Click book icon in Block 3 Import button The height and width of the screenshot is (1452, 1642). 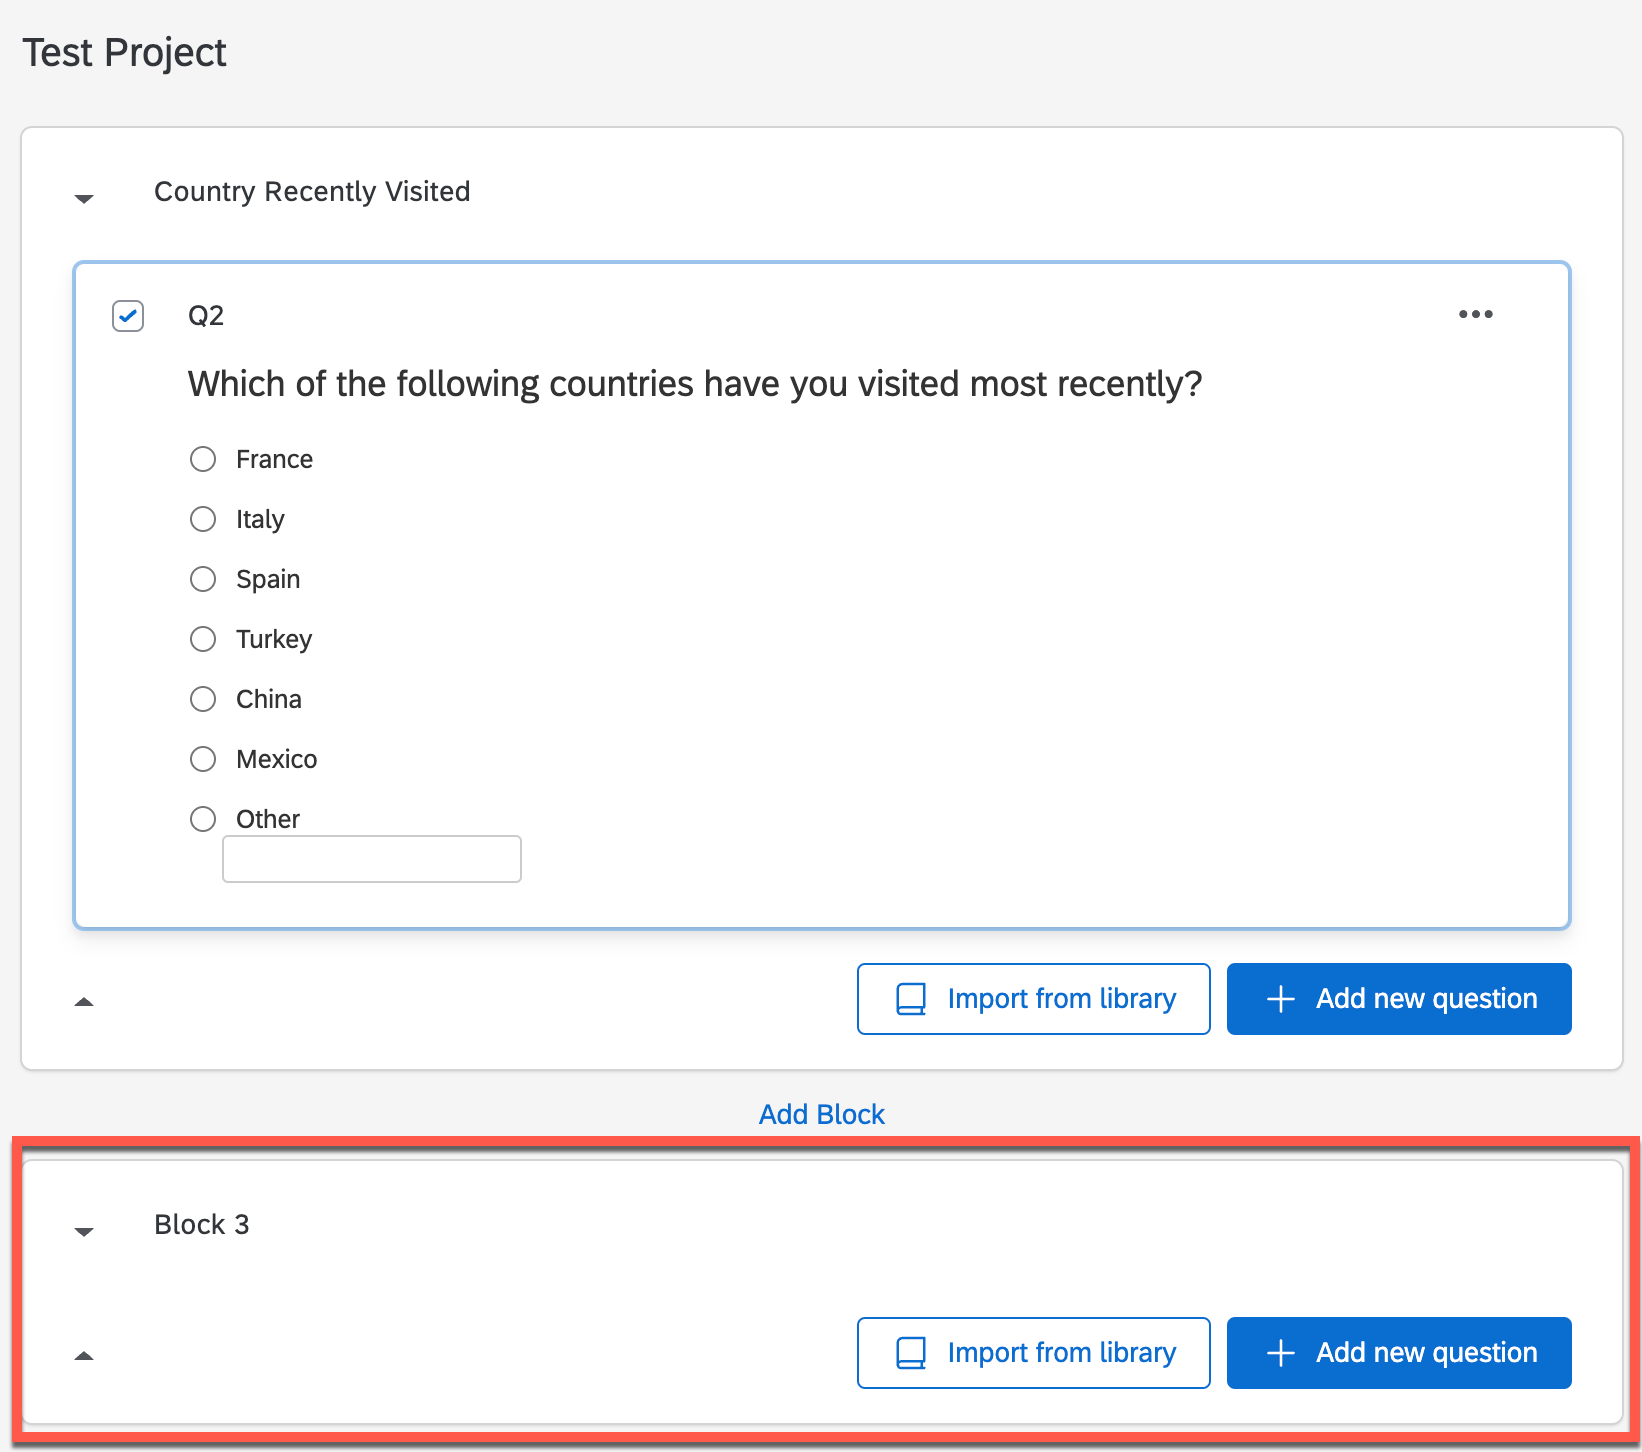point(910,1353)
